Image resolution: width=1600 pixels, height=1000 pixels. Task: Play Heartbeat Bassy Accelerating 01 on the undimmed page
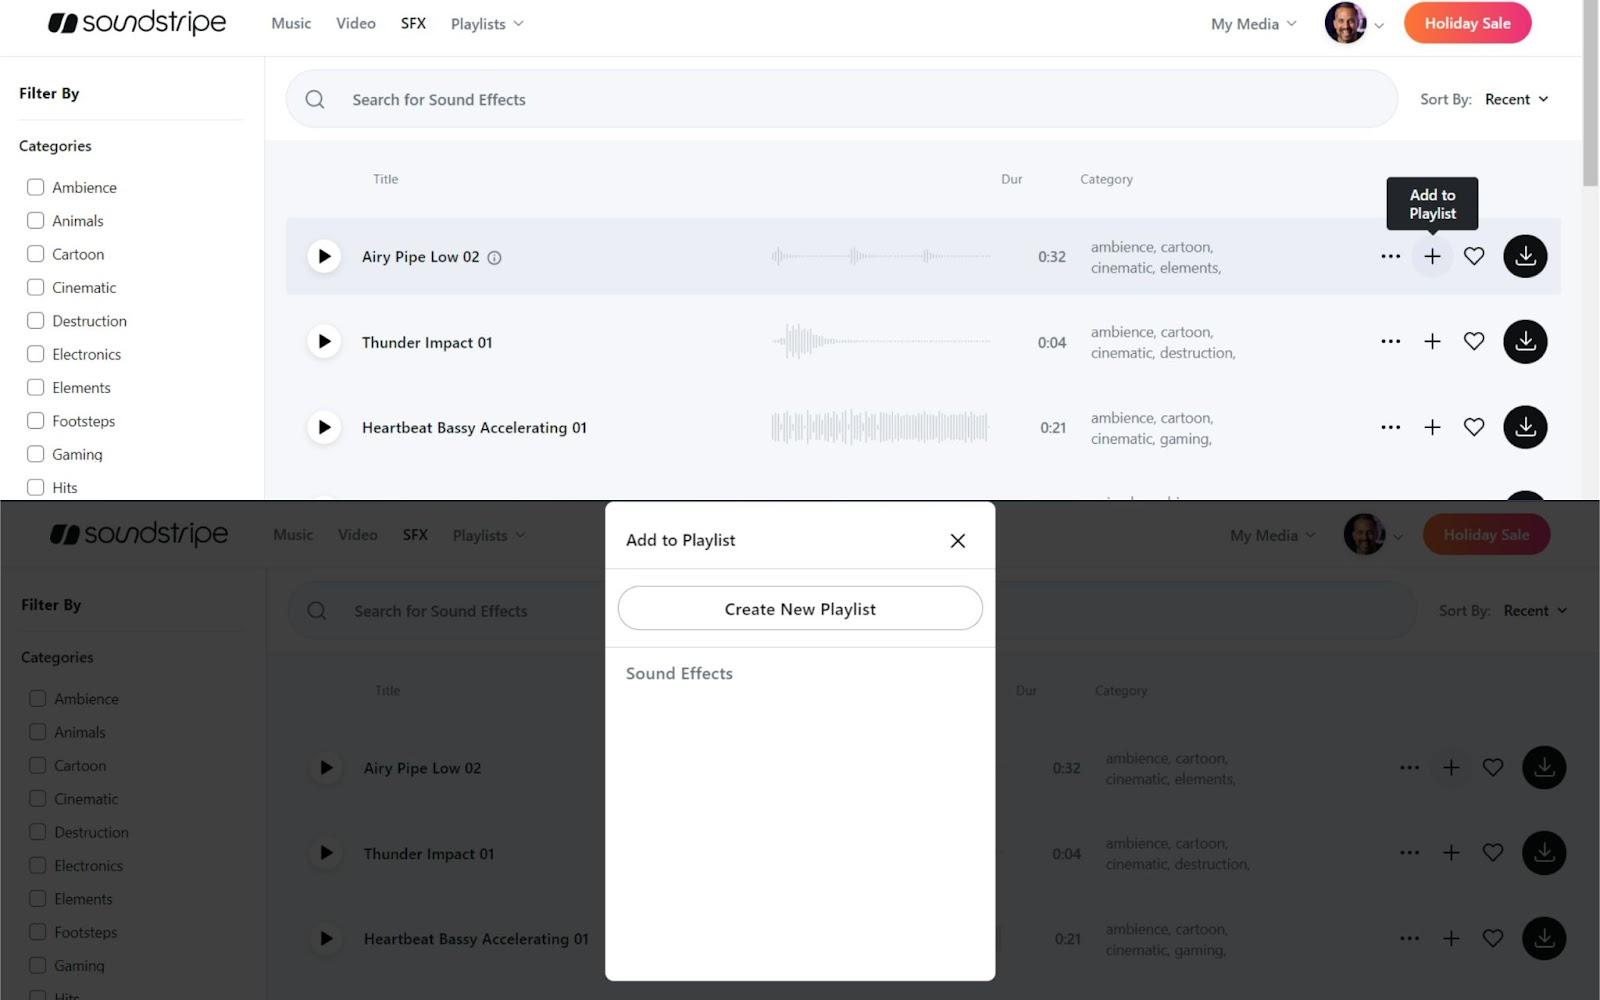pyautogui.click(x=324, y=427)
